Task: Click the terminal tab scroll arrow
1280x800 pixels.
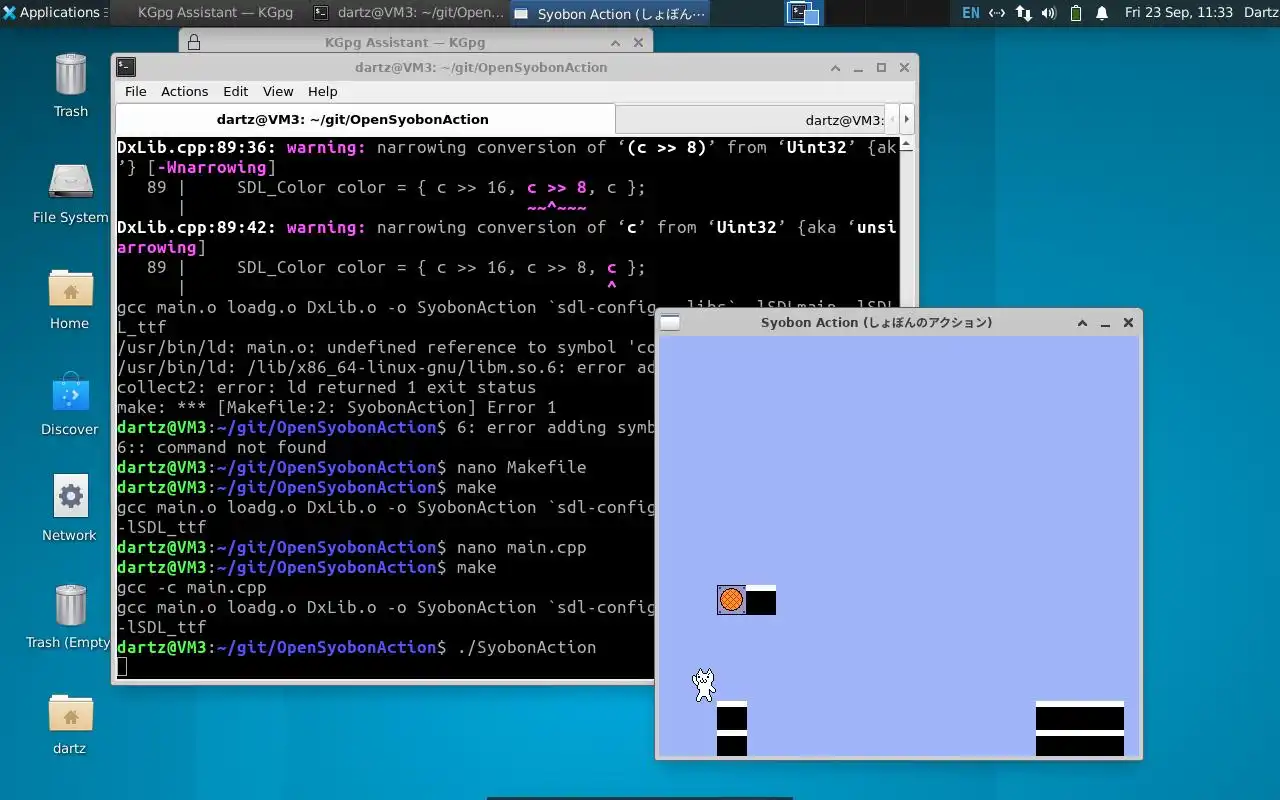Action: tap(906, 119)
